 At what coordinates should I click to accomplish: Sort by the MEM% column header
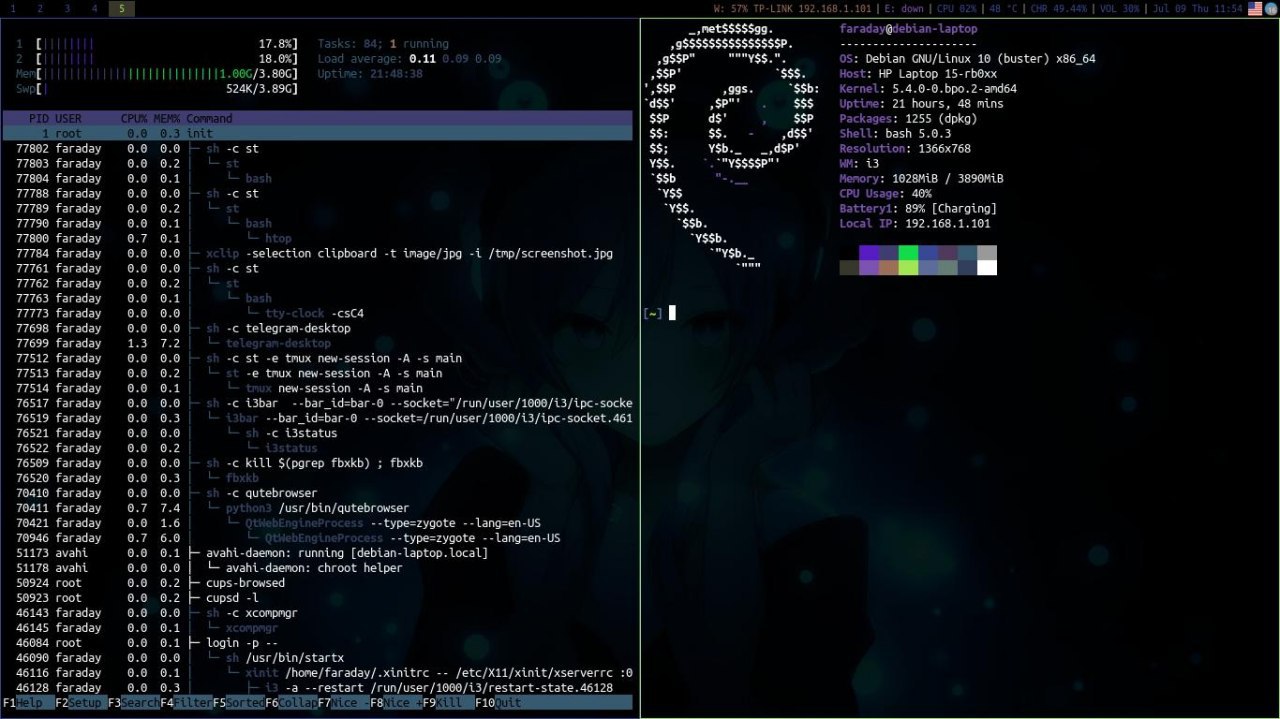167,118
